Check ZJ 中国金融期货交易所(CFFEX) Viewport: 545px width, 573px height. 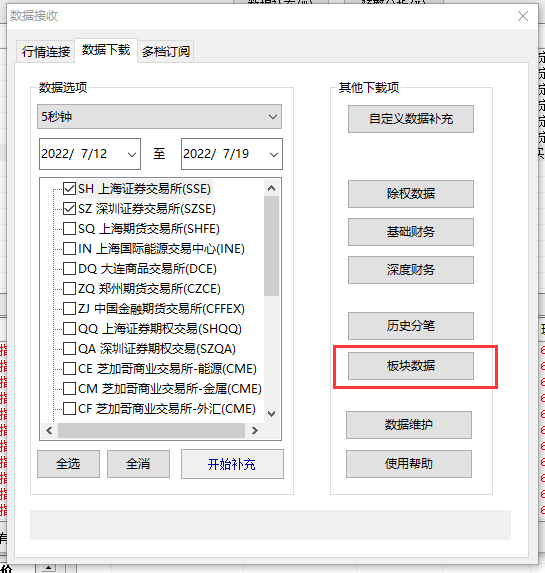tap(69, 308)
